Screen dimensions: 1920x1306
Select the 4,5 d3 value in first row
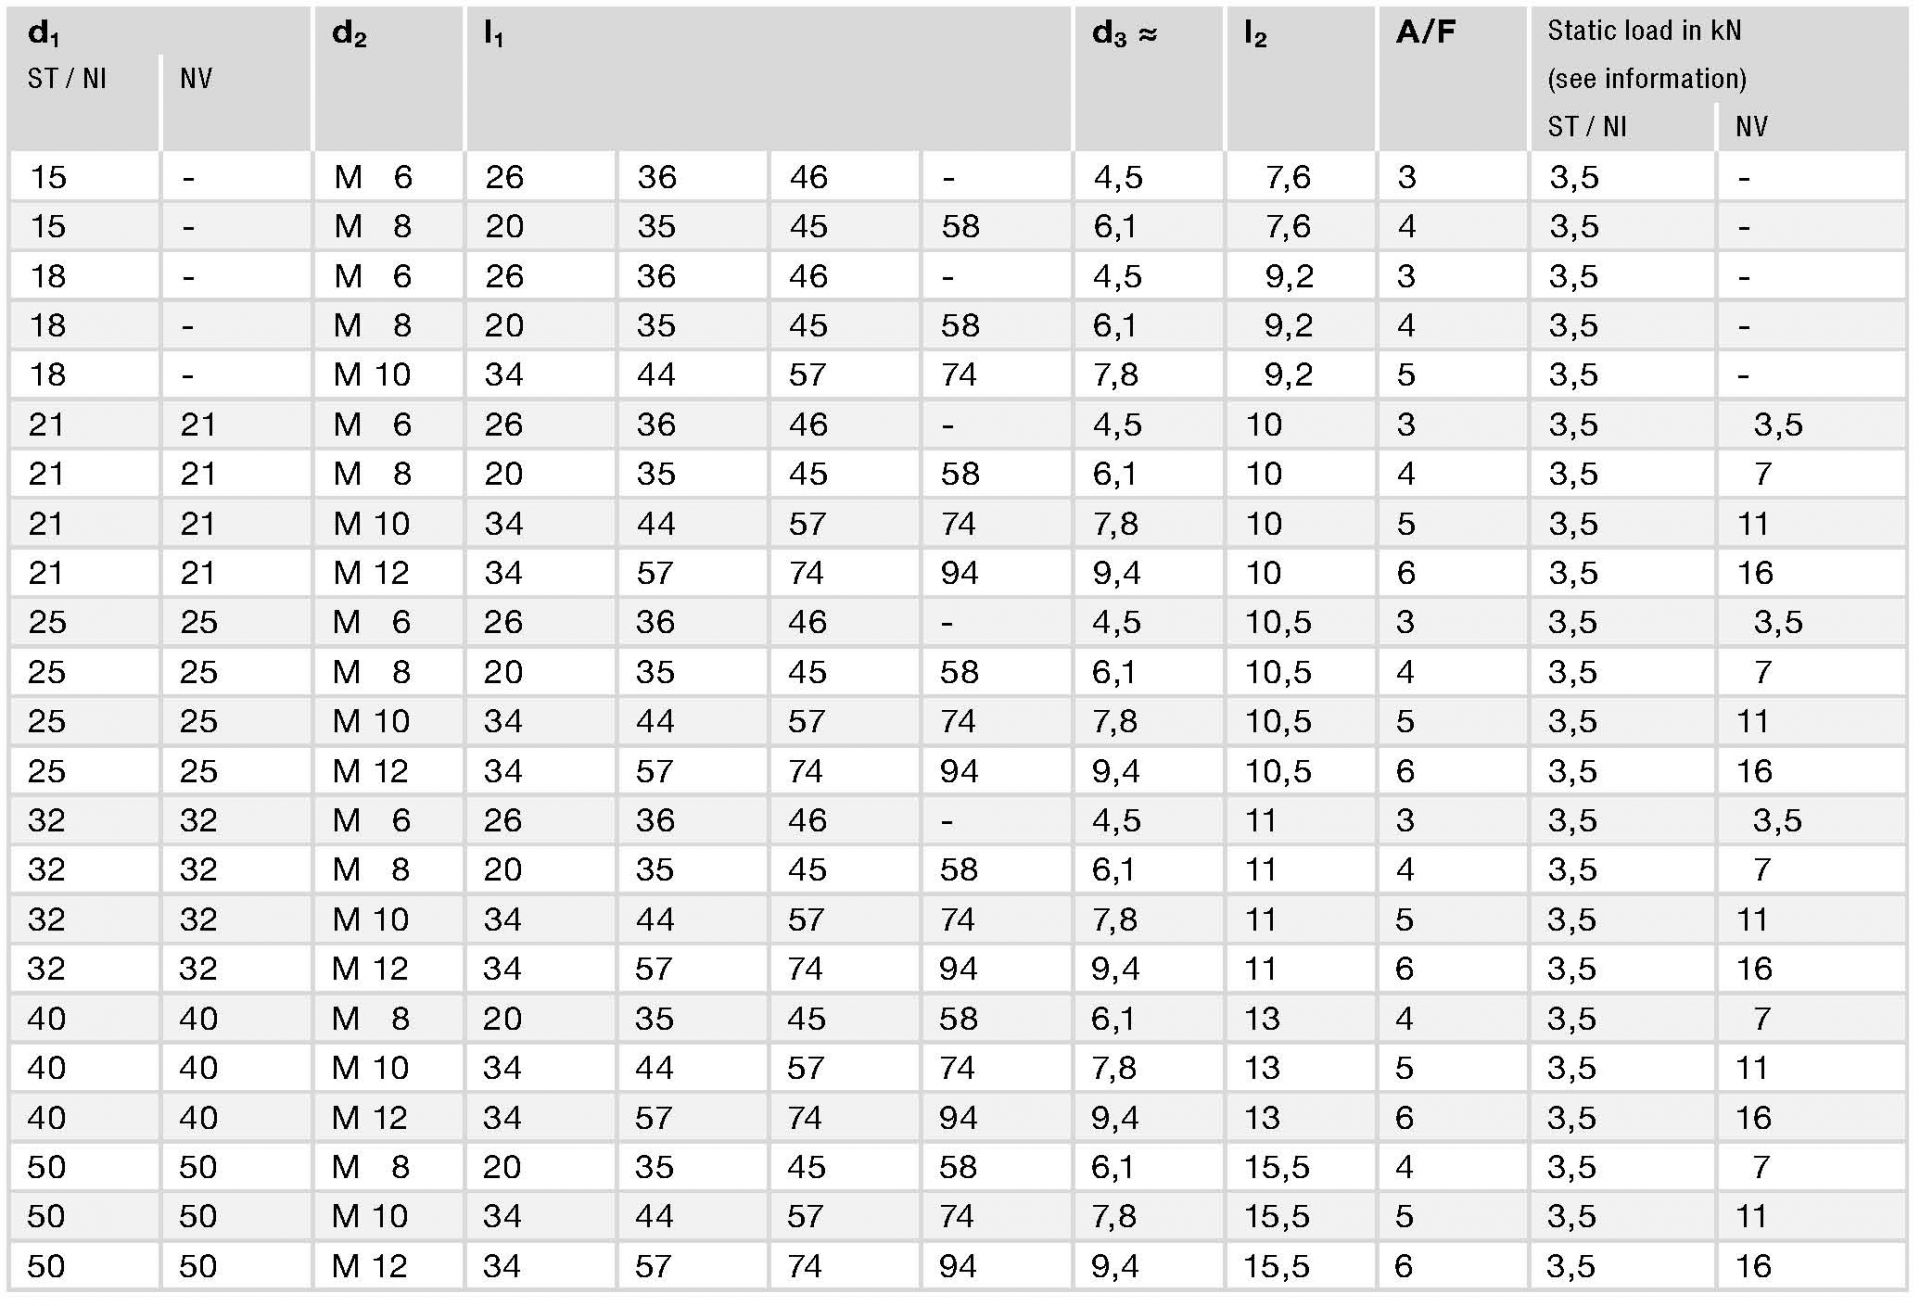point(1117,178)
